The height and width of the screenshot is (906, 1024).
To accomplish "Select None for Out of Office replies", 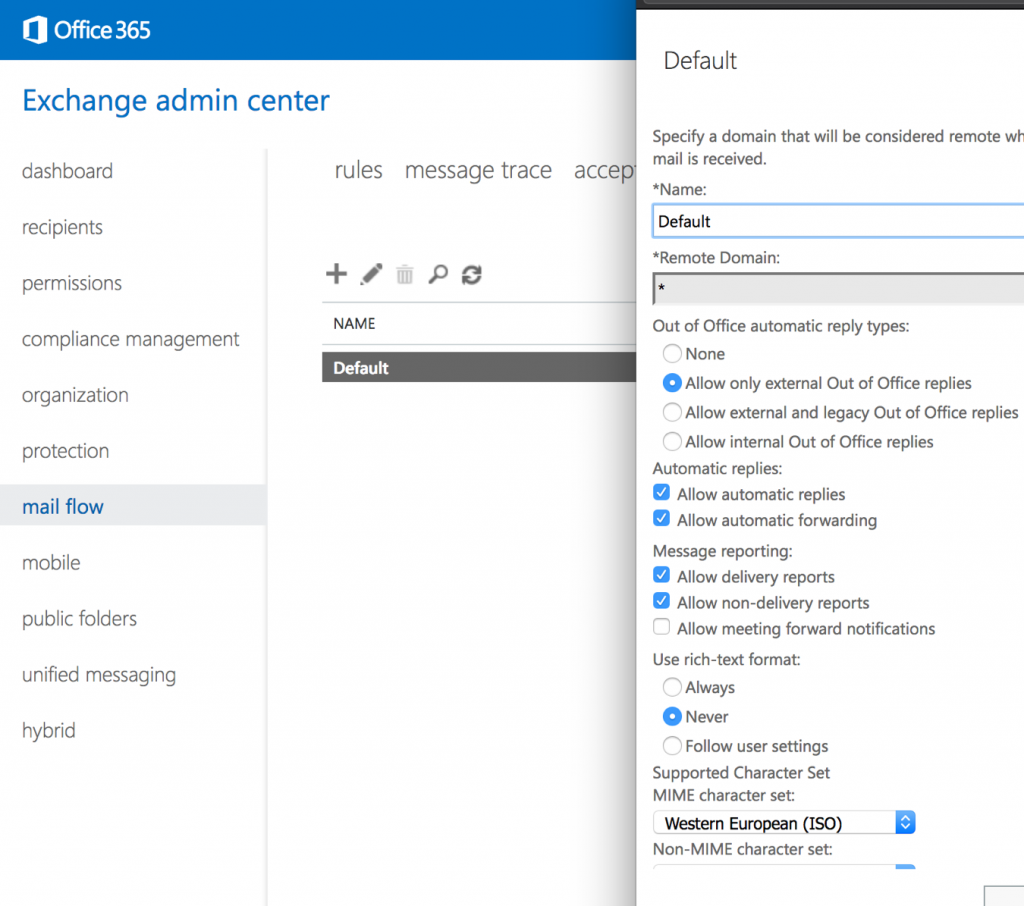I will 672,353.
